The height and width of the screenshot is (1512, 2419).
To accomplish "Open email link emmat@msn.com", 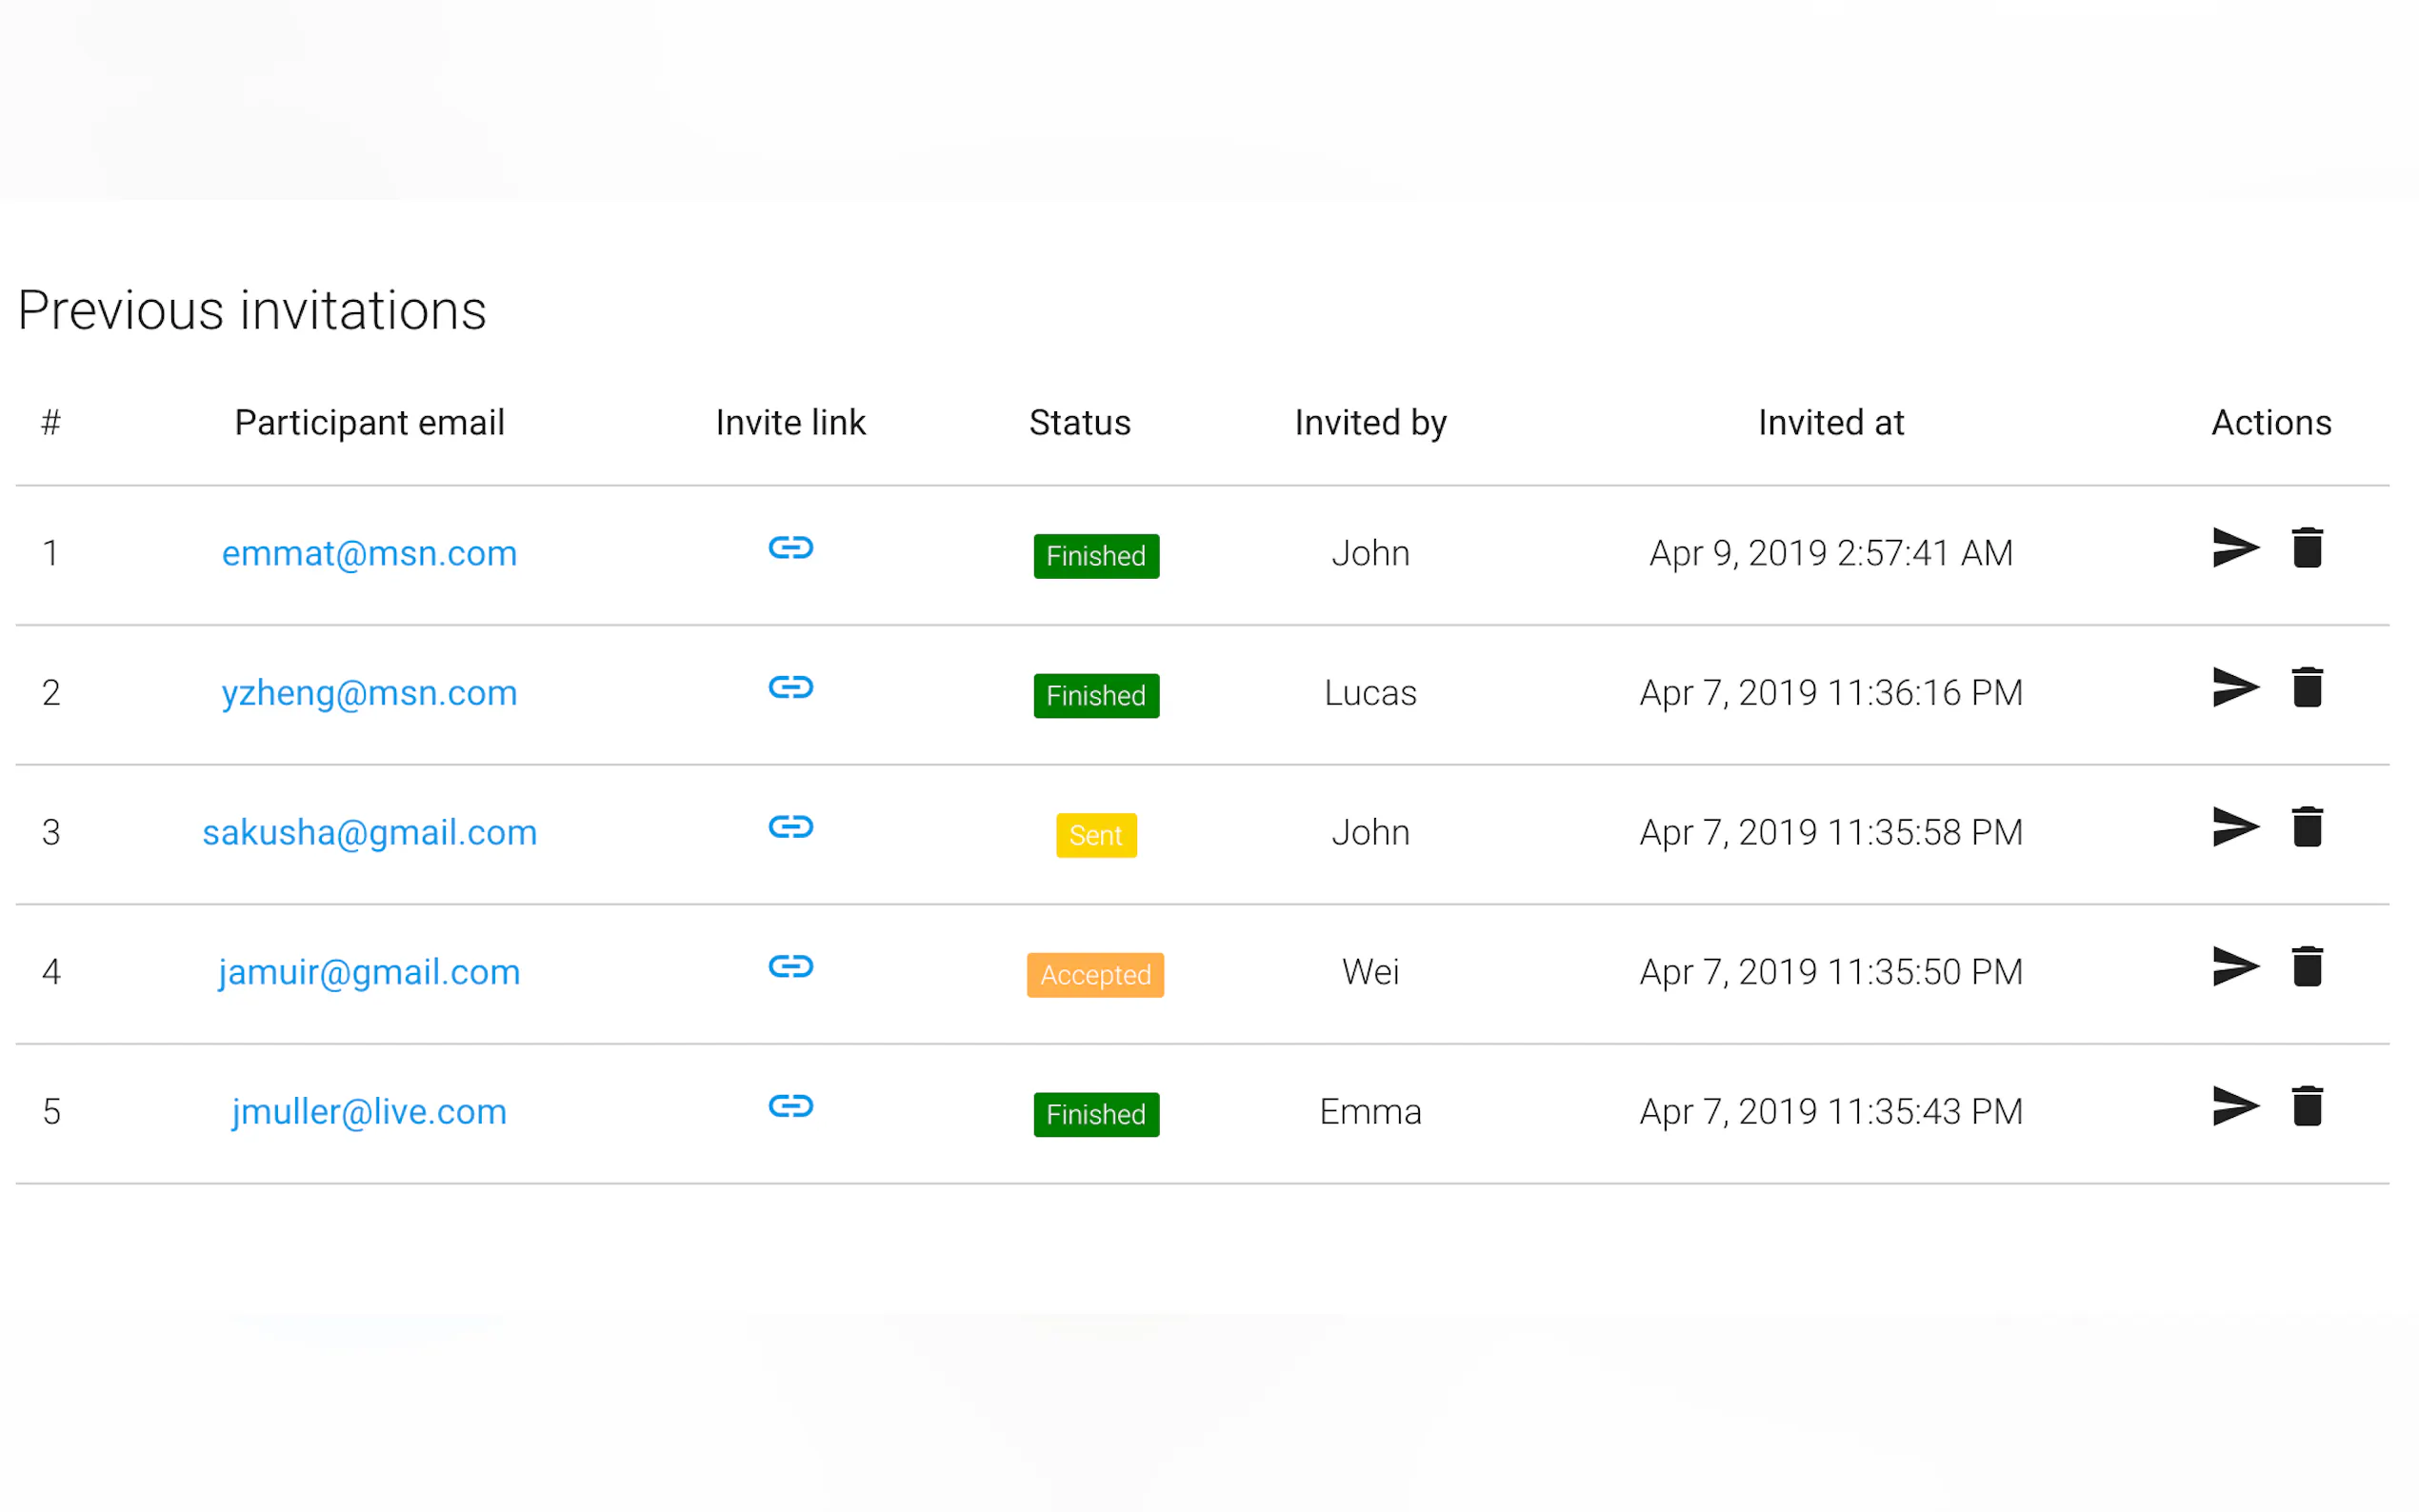I will [x=369, y=553].
